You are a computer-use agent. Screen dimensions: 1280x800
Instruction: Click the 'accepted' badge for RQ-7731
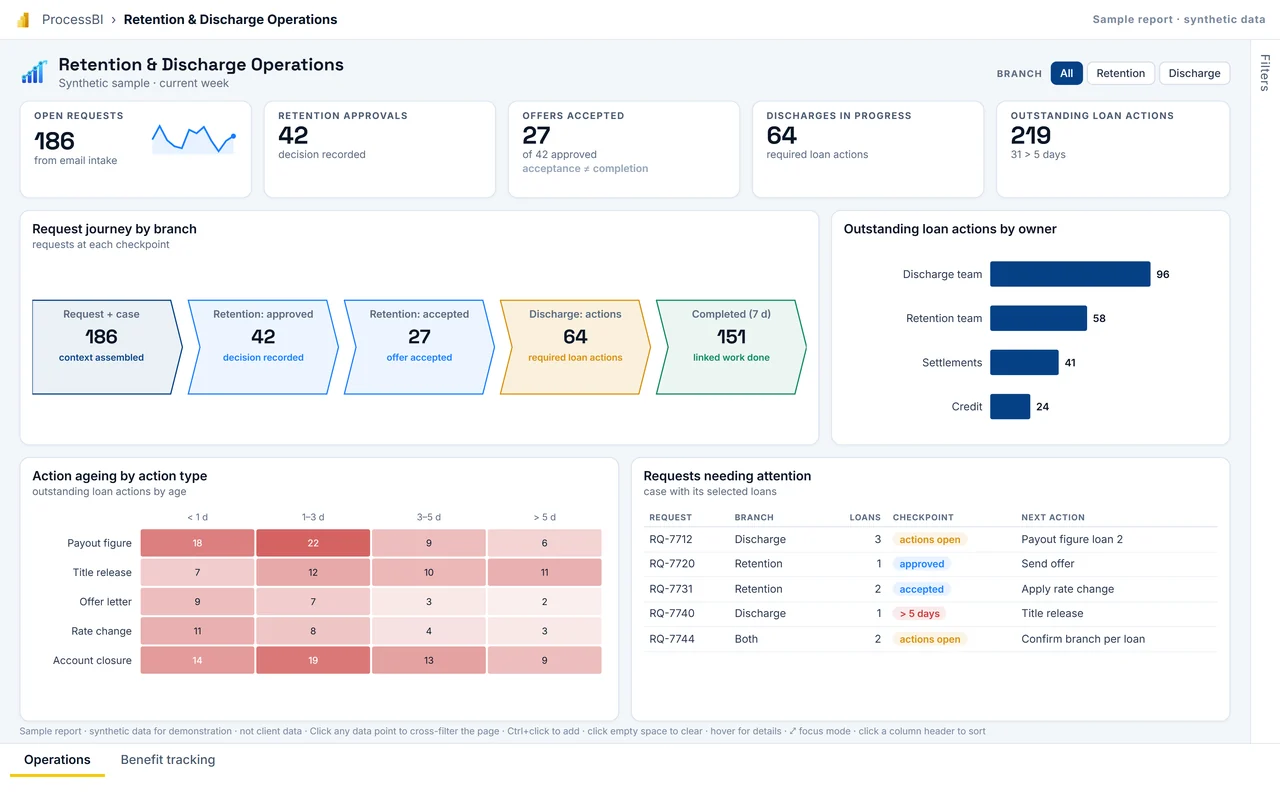[921, 589]
